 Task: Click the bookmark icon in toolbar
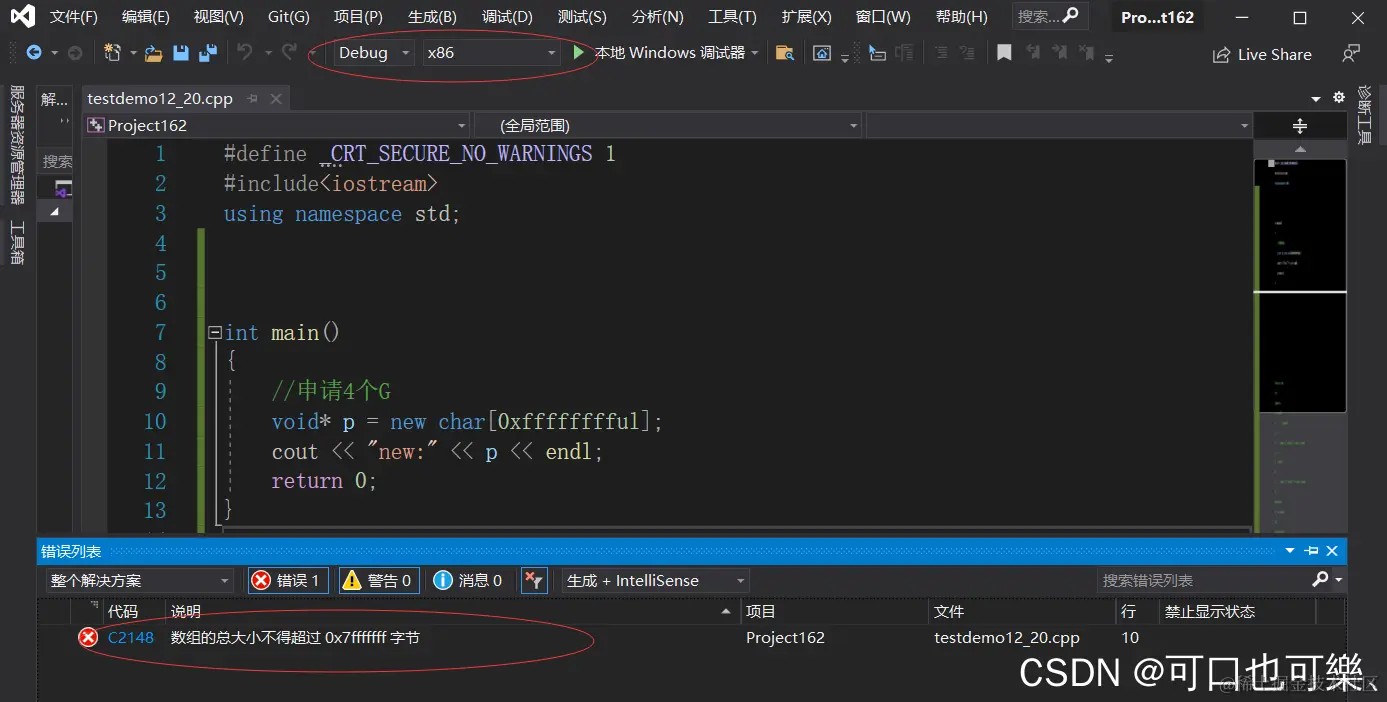pyautogui.click(x=1004, y=53)
